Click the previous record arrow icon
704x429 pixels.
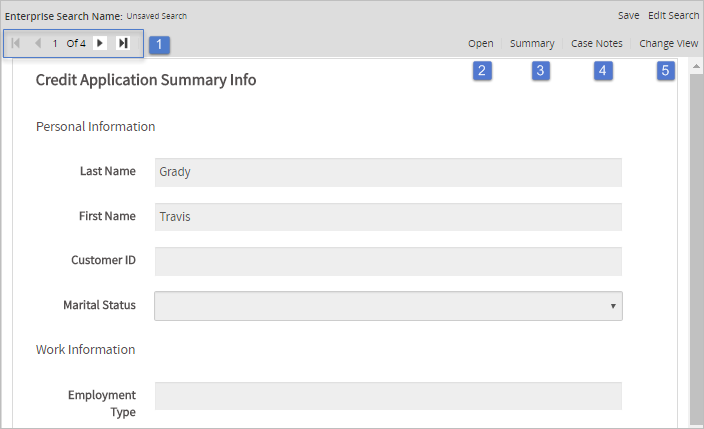[x=37, y=44]
